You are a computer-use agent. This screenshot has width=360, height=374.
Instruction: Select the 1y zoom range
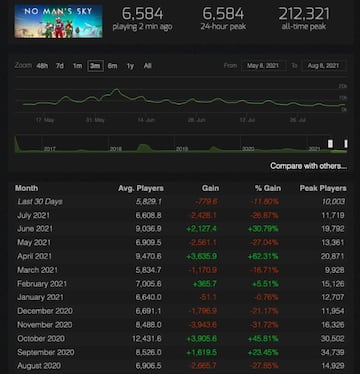pos(130,66)
